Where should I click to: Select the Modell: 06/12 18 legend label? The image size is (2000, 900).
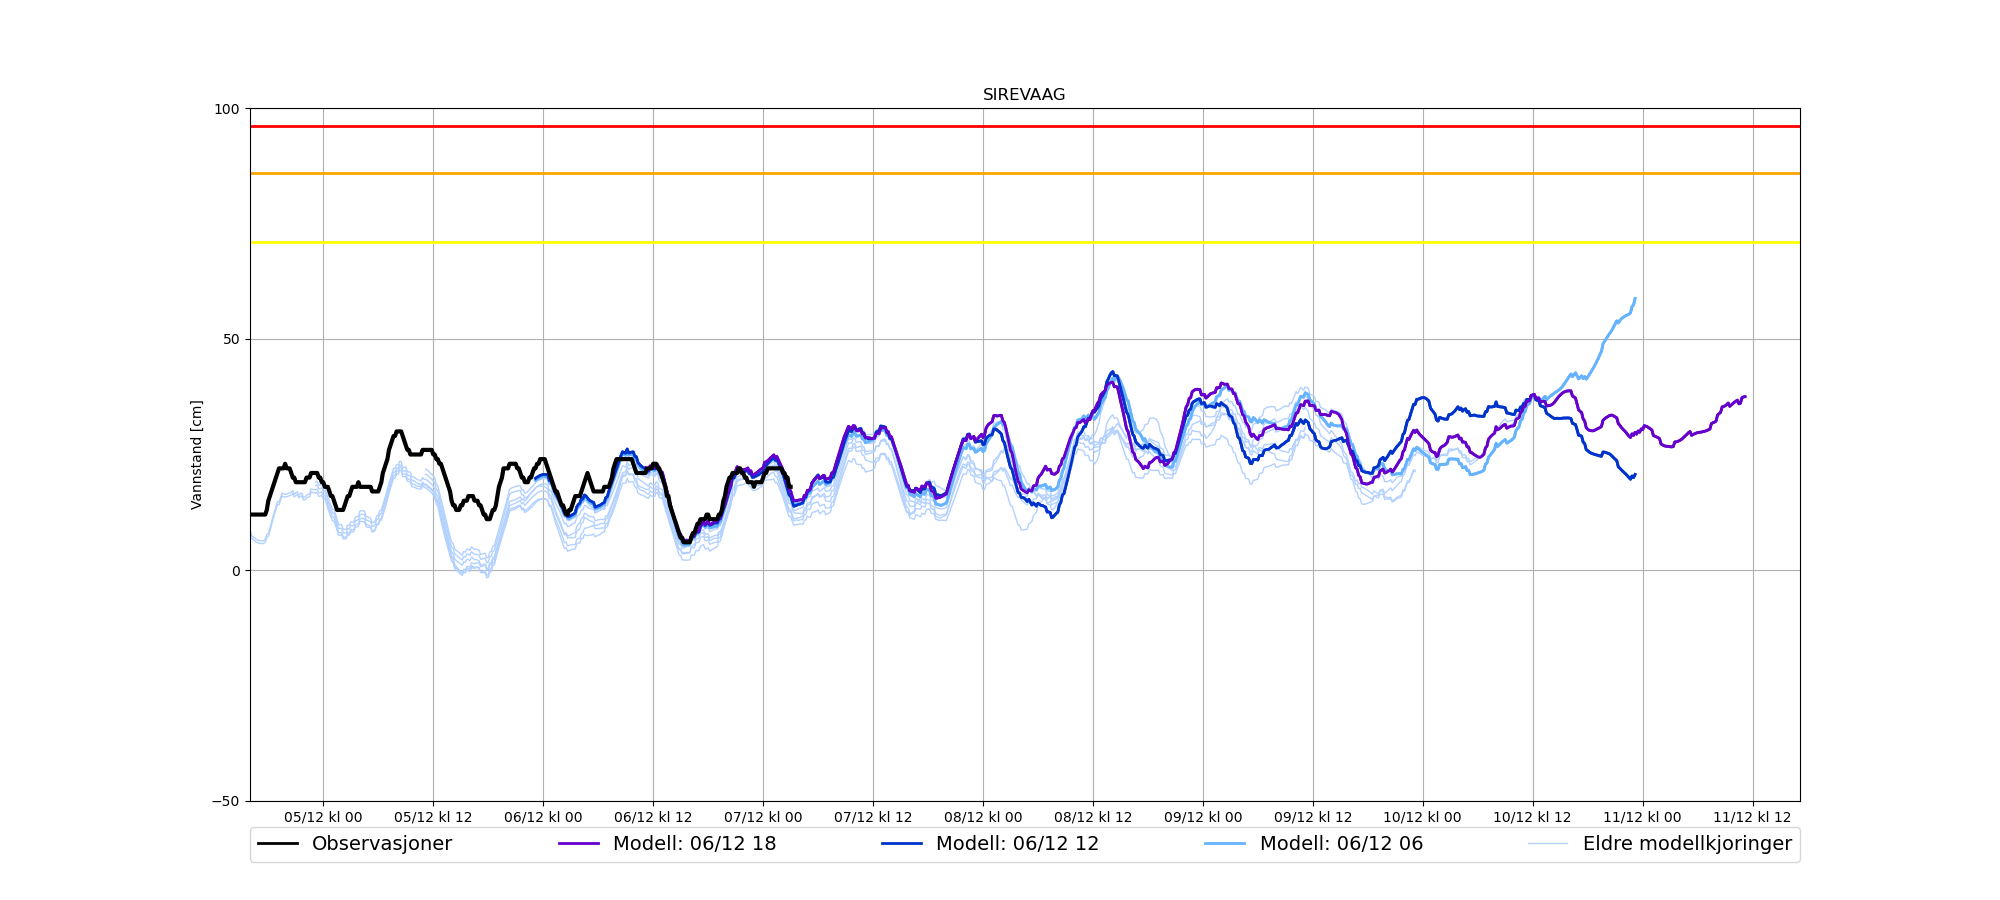pos(694,844)
